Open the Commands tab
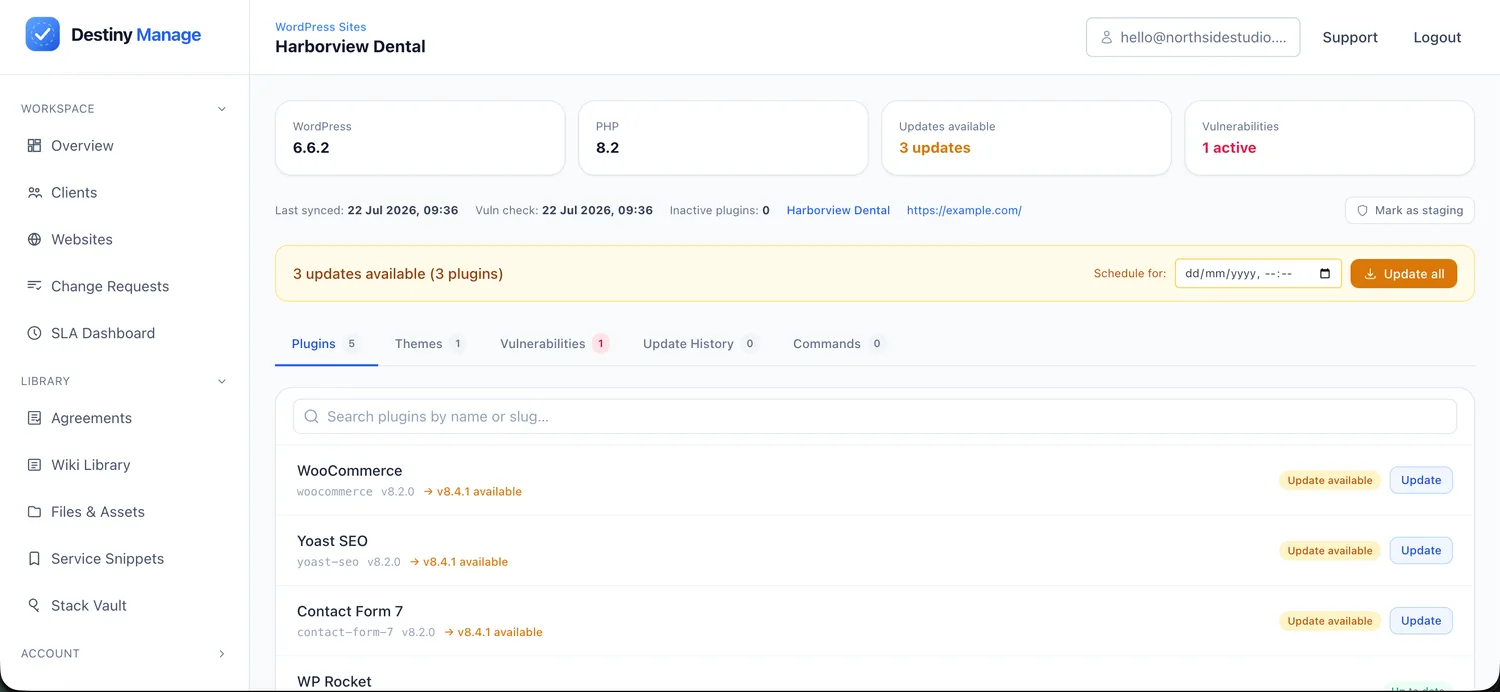 [x=838, y=344]
